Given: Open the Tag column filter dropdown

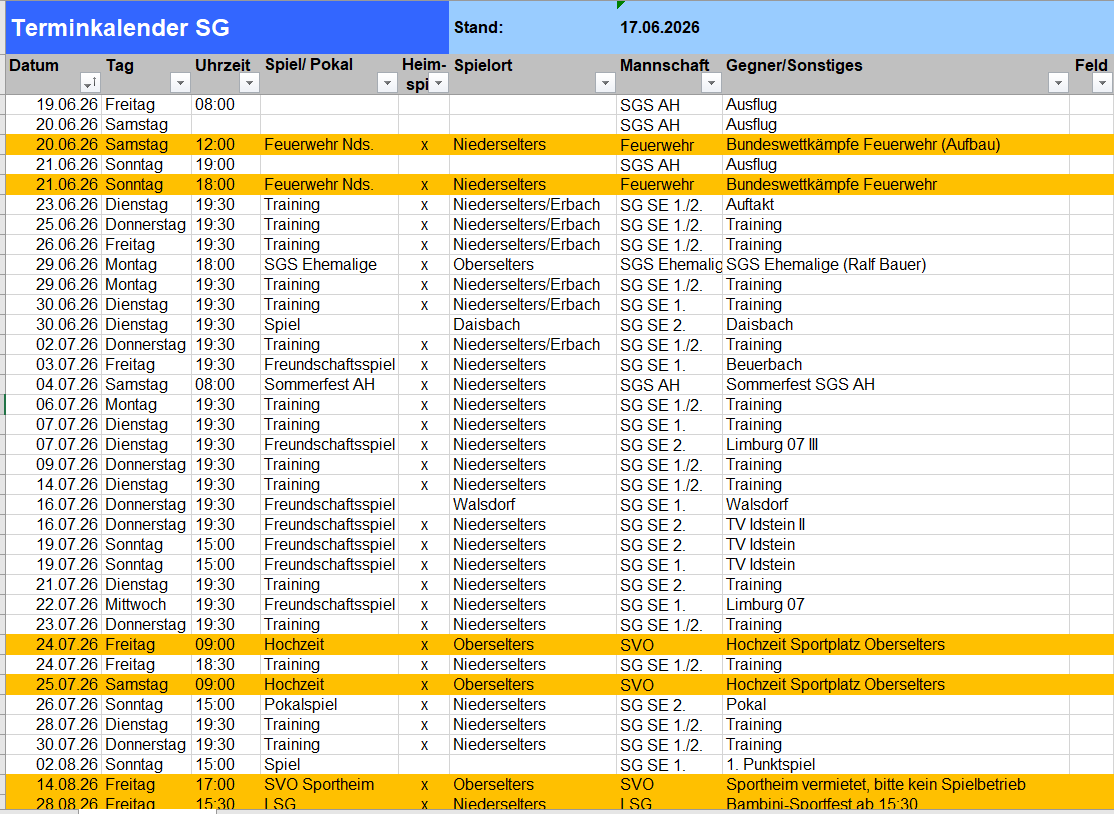Looking at the screenshot, I should (180, 83).
